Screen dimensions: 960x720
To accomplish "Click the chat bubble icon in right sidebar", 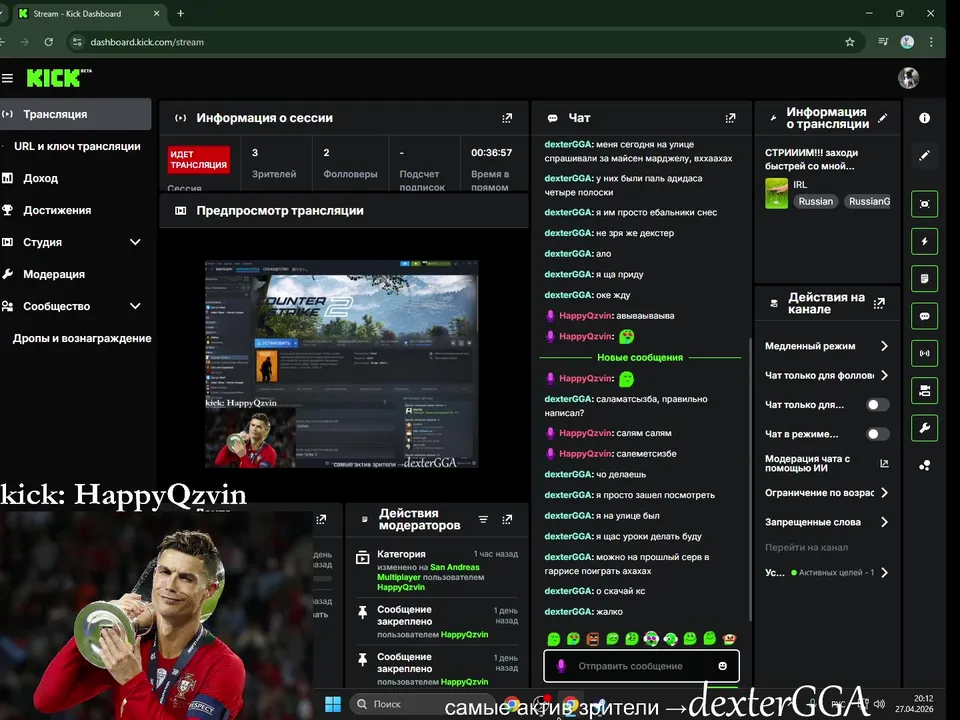I will pyautogui.click(x=924, y=316).
